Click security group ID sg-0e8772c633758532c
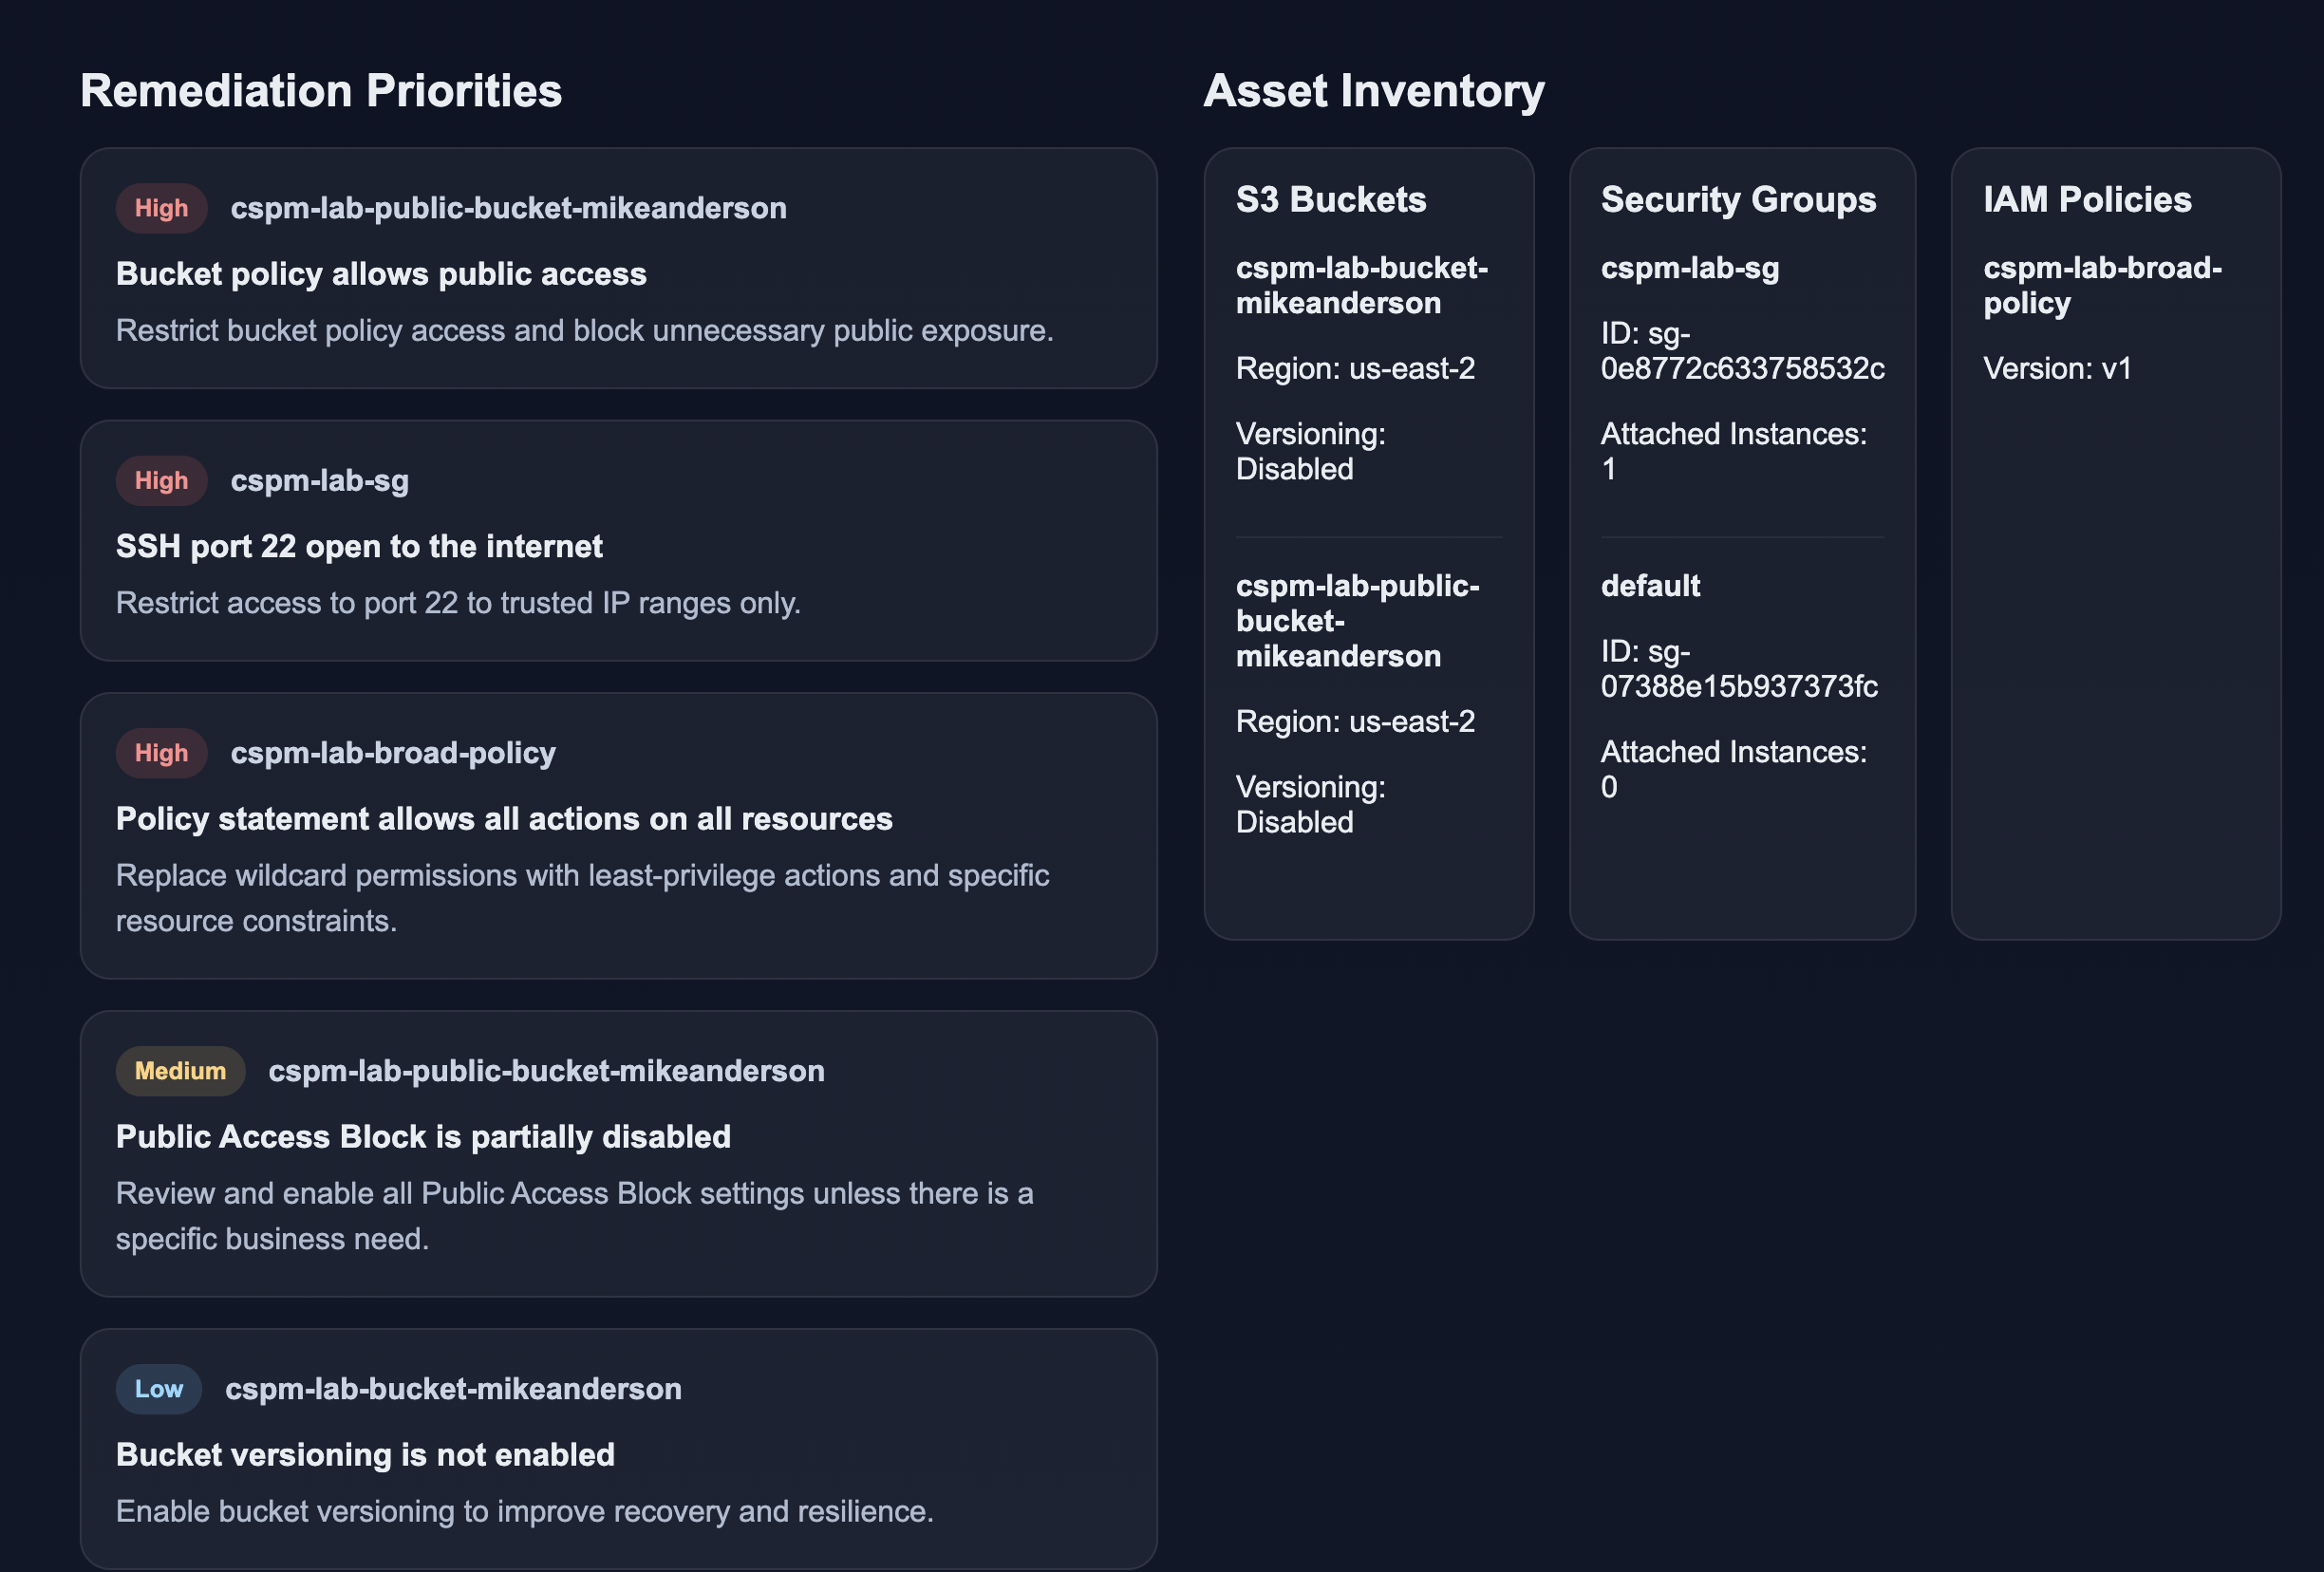The image size is (2324, 1572). [x=1741, y=352]
